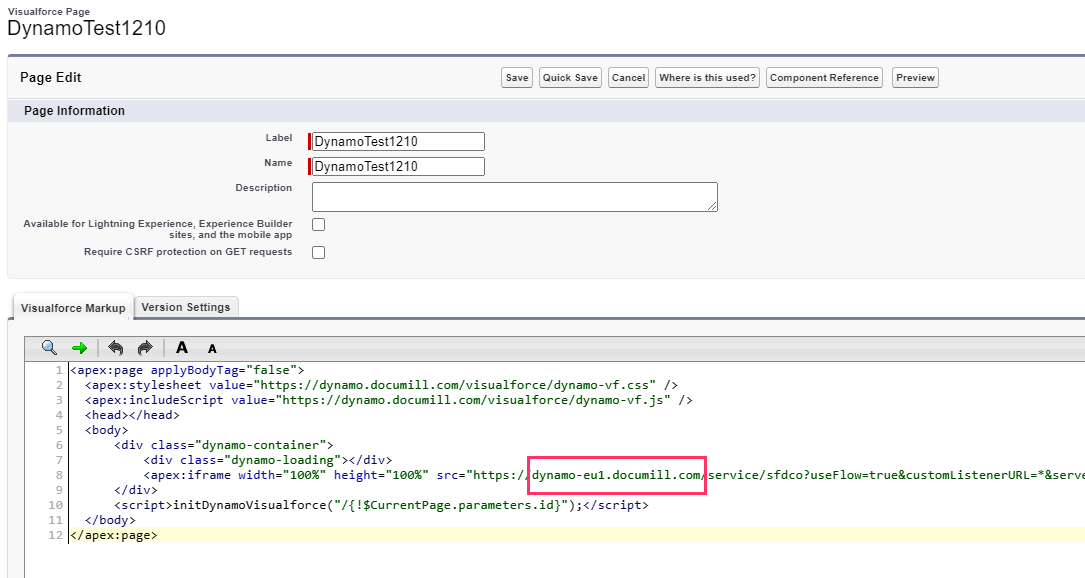Viewport: 1085px width, 578px height.
Task: Preview the Visualforce page
Action: pos(915,78)
